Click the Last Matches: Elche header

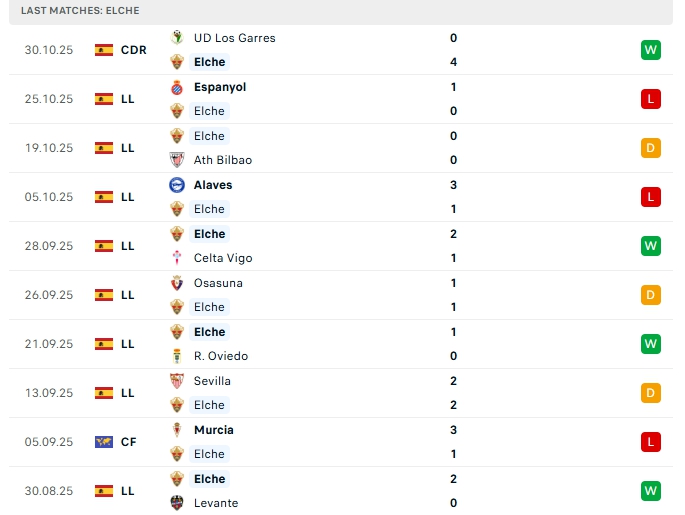pyautogui.click(x=80, y=10)
